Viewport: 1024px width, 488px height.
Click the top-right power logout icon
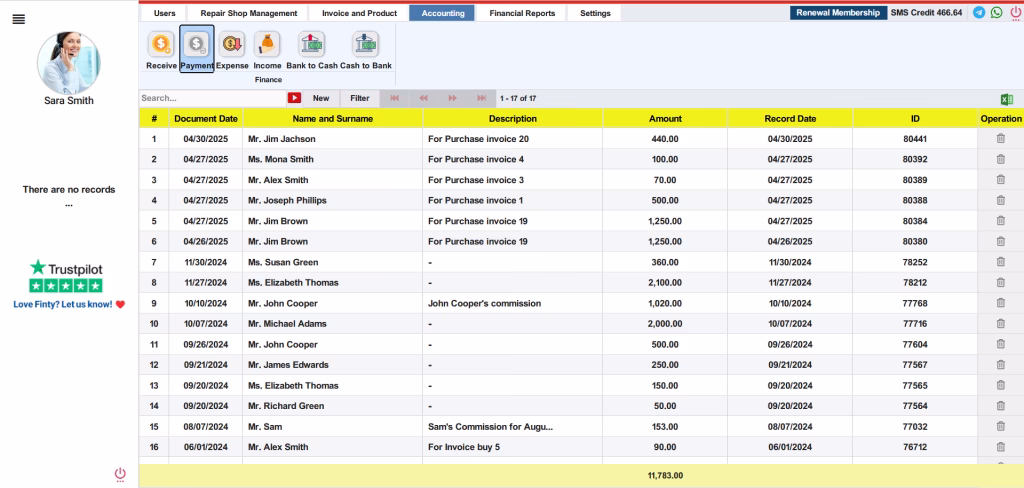click(x=1015, y=13)
